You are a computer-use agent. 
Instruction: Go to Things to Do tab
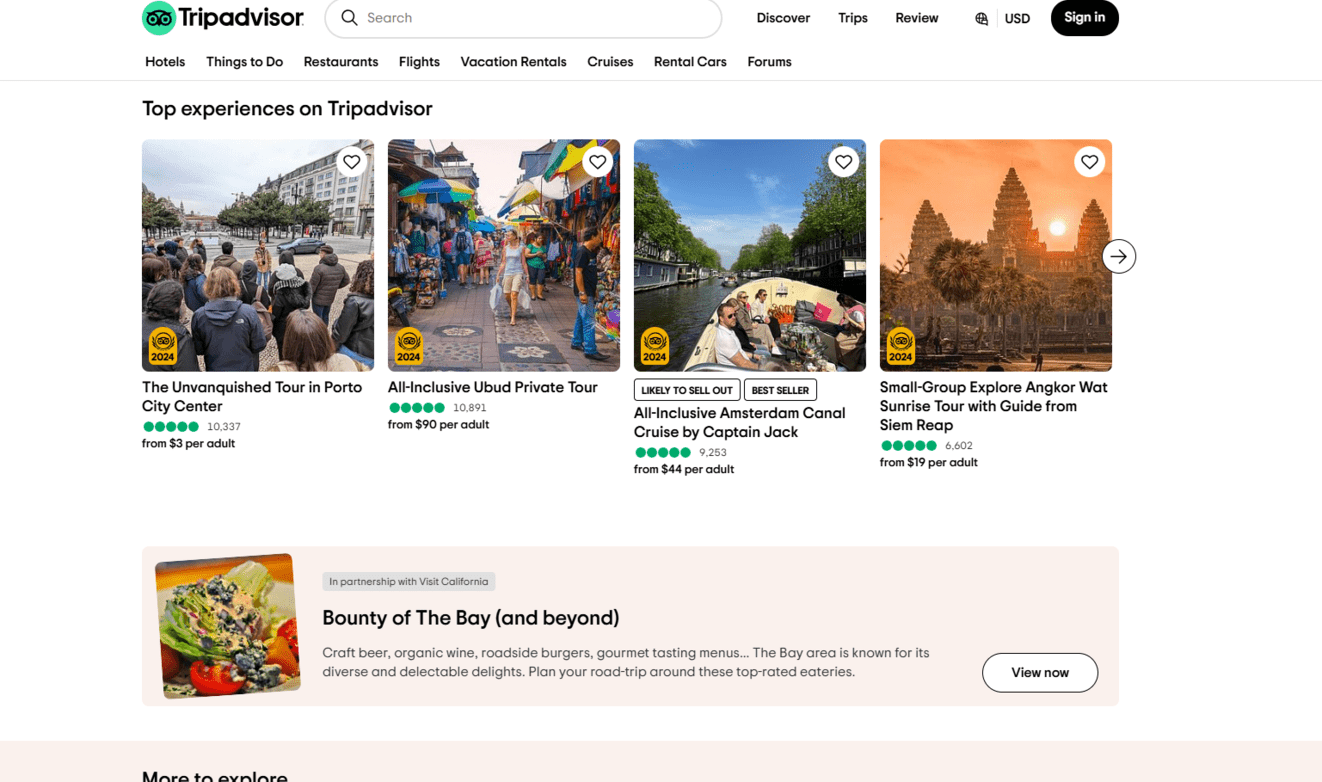pyautogui.click(x=244, y=62)
